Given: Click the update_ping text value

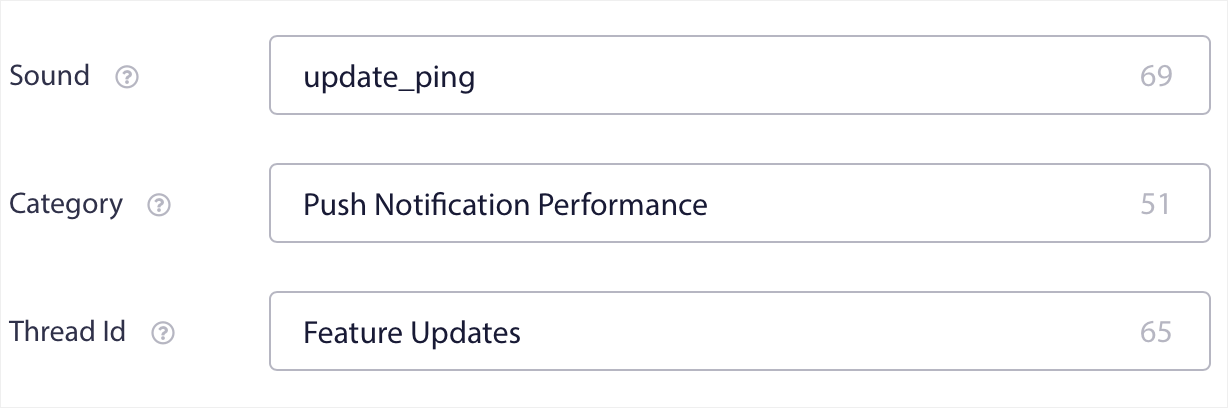Looking at the screenshot, I should tap(389, 77).
